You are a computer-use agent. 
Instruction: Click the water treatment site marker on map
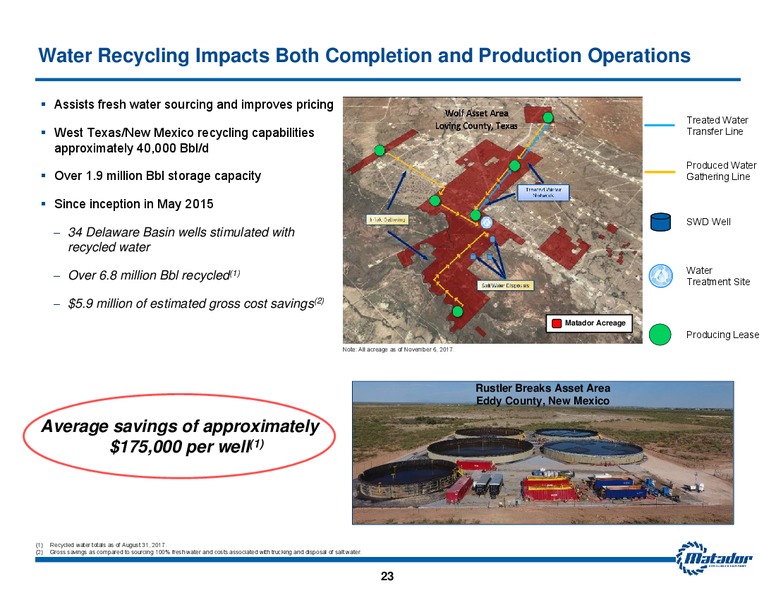click(487, 222)
